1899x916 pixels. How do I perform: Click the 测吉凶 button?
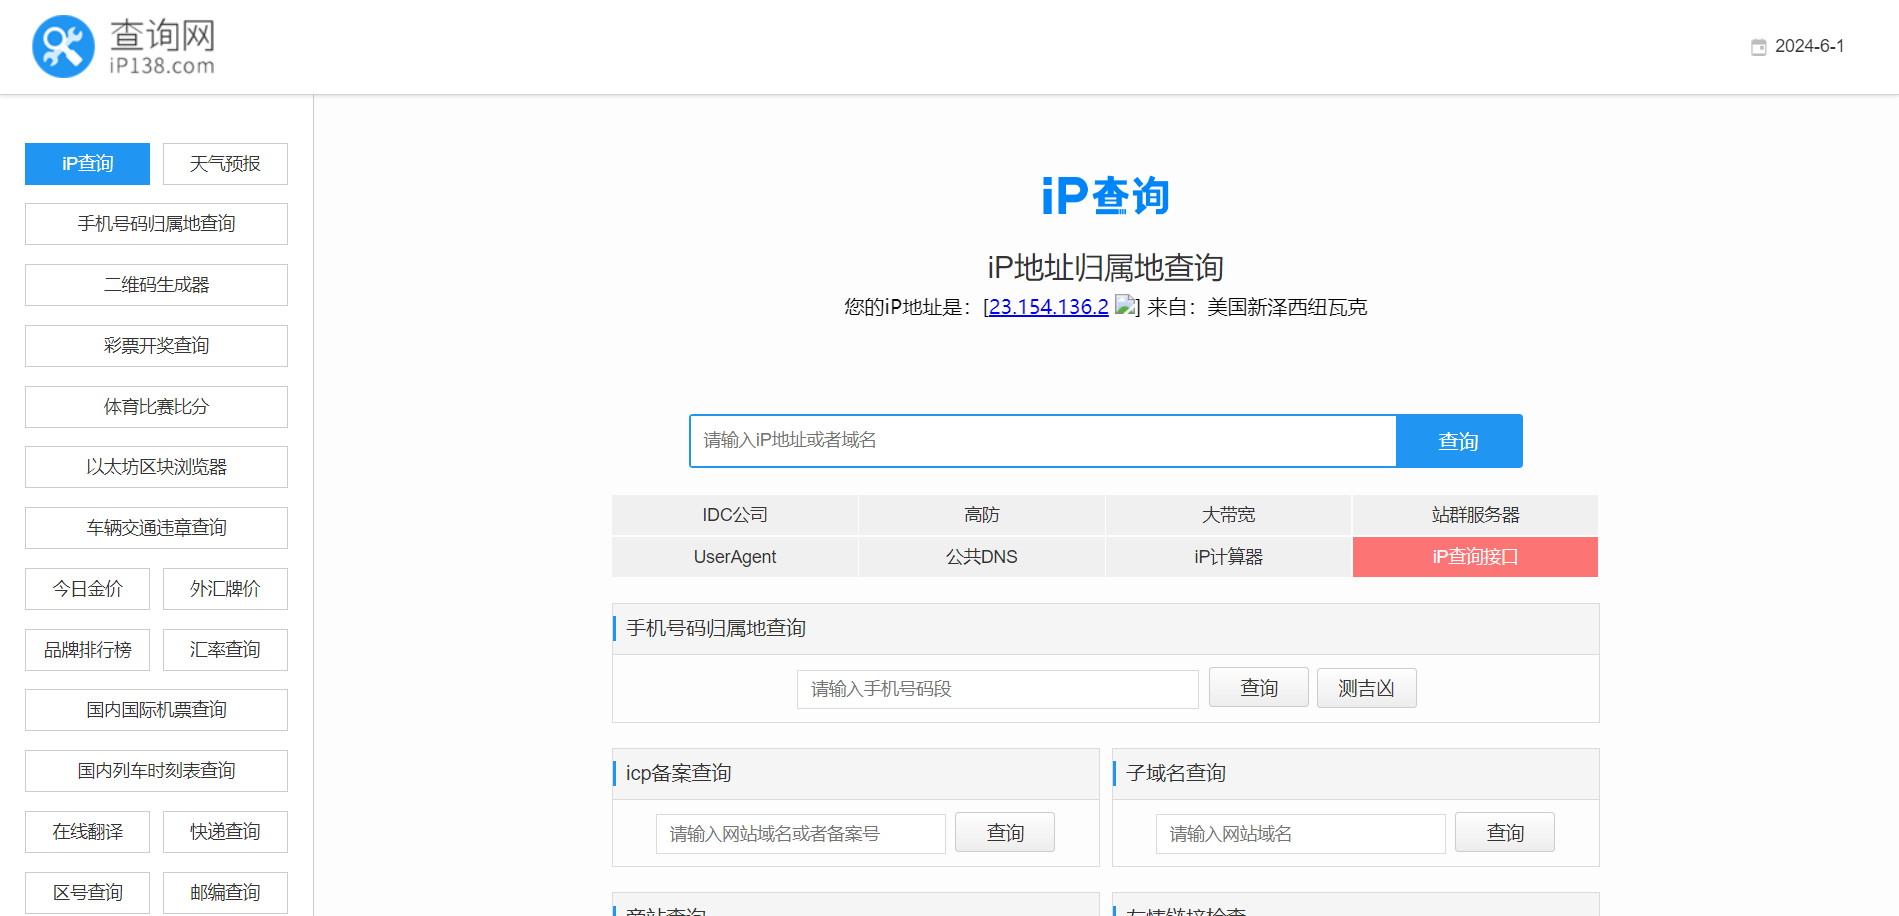click(1367, 688)
